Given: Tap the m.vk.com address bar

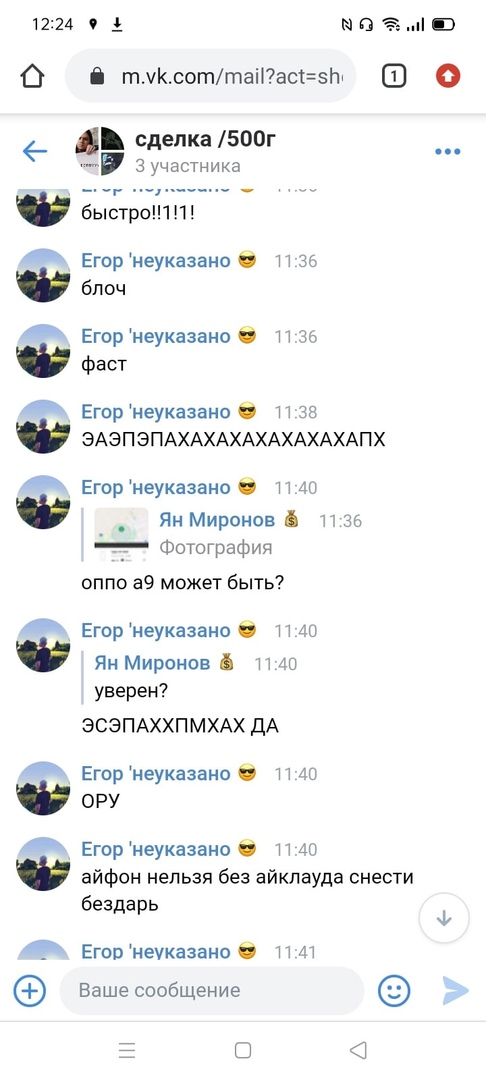Looking at the screenshot, I should pyautogui.click(x=211, y=76).
